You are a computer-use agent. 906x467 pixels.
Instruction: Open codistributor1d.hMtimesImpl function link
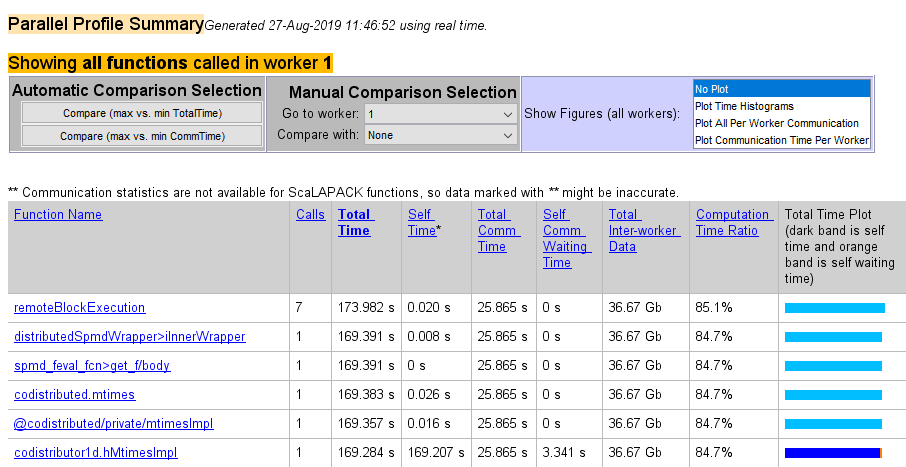(x=96, y=453)
